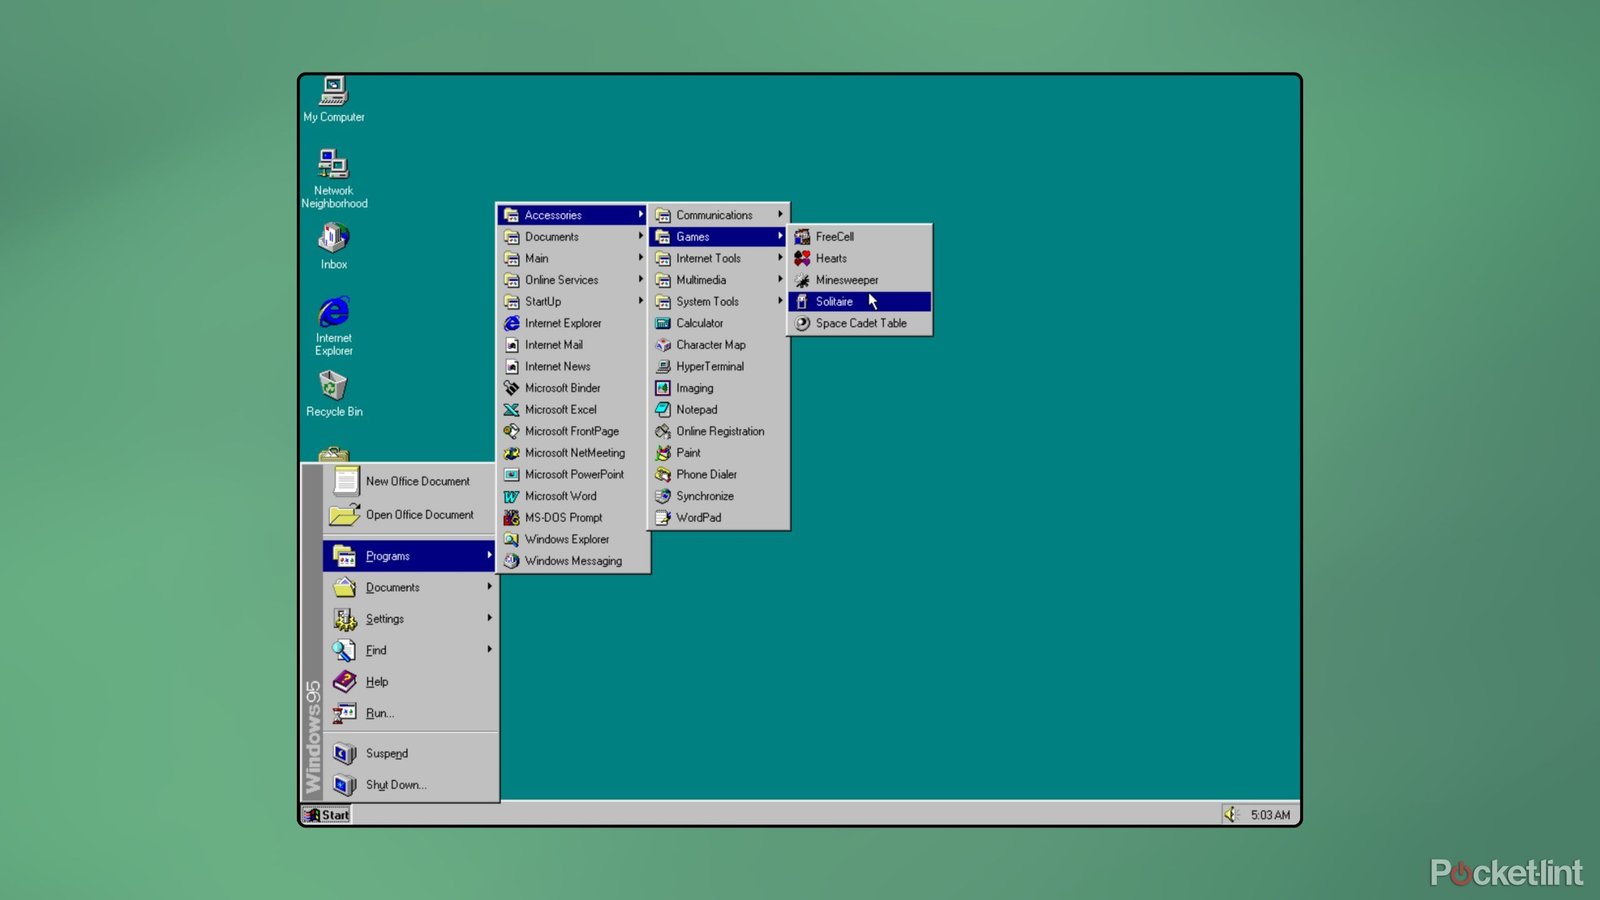The width and height of the screenshot is (1600, 900).
Task: Expand the StartUp submenu arrow
Action: 640,301
